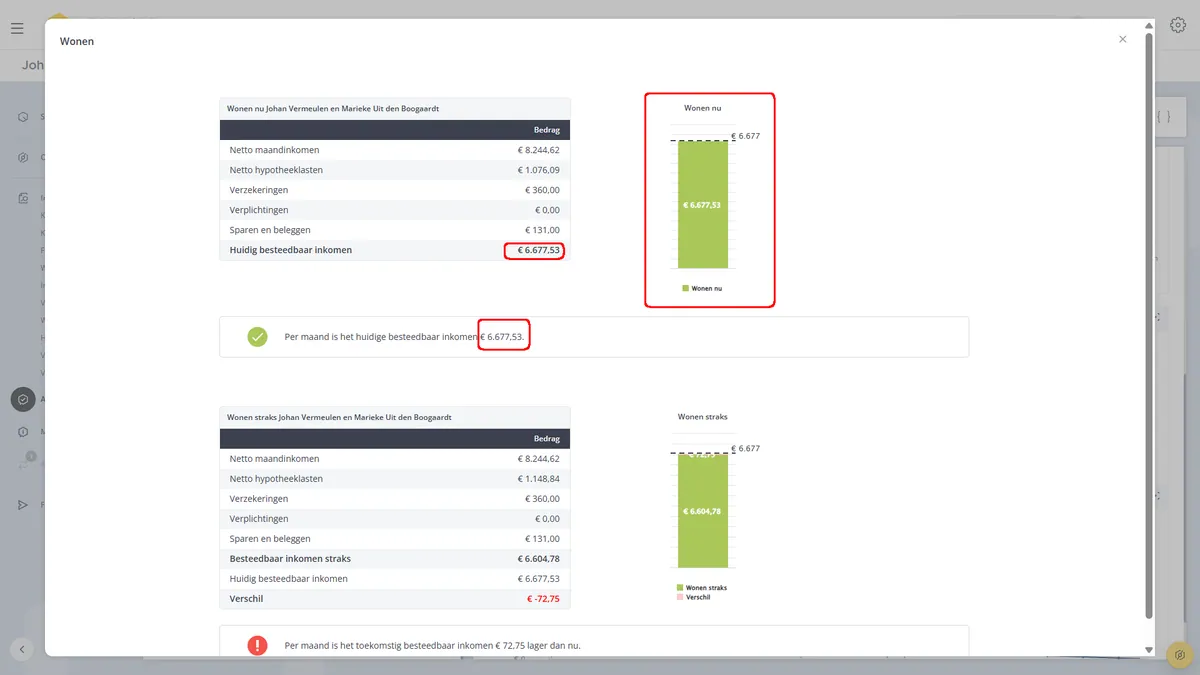This screenshot has width=1200, height=675.
Task: Open the hamburger menu in the top-left corner
Action: (17, 28)
